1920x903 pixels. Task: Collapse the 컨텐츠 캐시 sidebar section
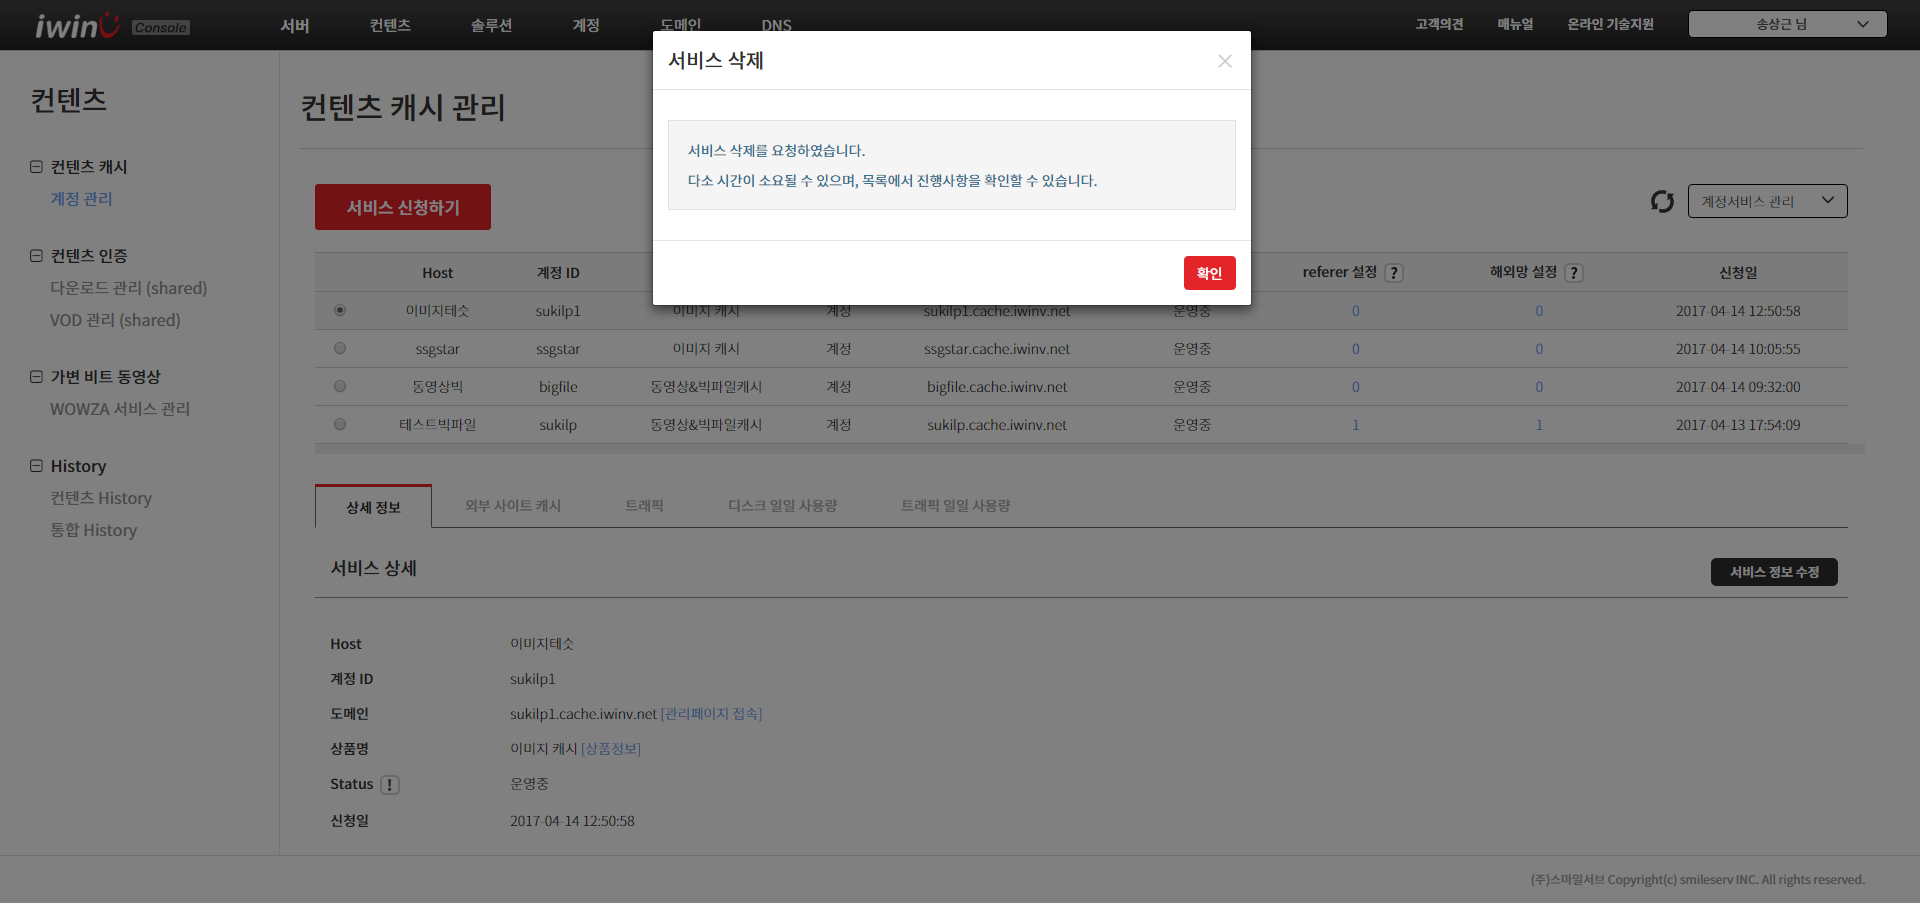click(36, 167)
